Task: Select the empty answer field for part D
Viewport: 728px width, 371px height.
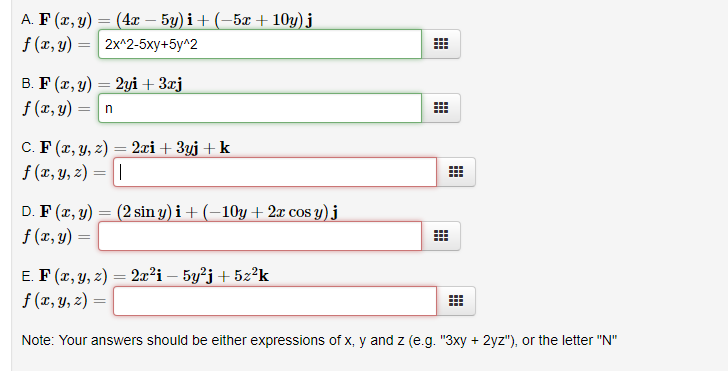Action: pos(260,236)
